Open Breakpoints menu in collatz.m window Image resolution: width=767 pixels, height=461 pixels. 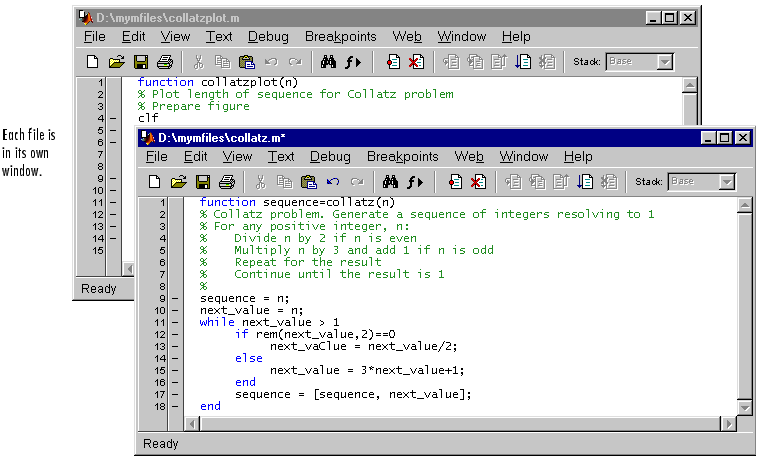click(x=402, y=157)
